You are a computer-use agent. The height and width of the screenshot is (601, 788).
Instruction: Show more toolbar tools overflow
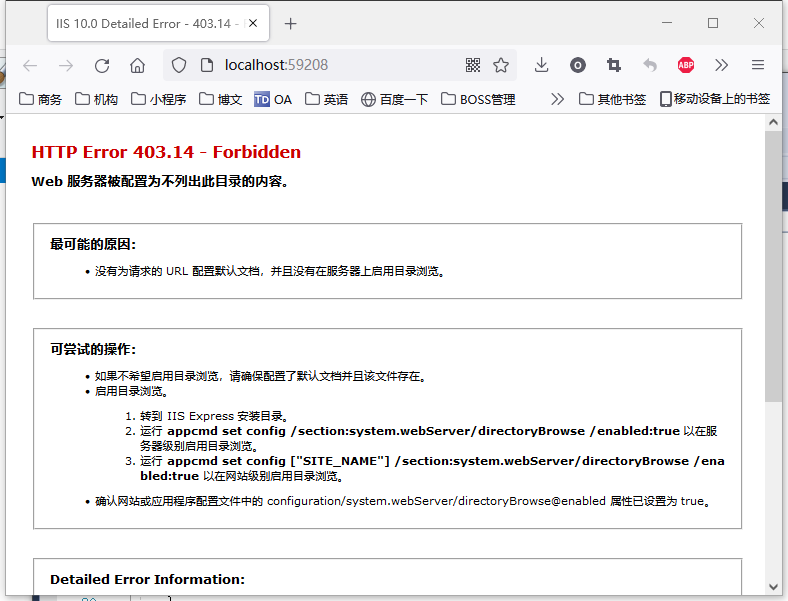click(721, 65)
